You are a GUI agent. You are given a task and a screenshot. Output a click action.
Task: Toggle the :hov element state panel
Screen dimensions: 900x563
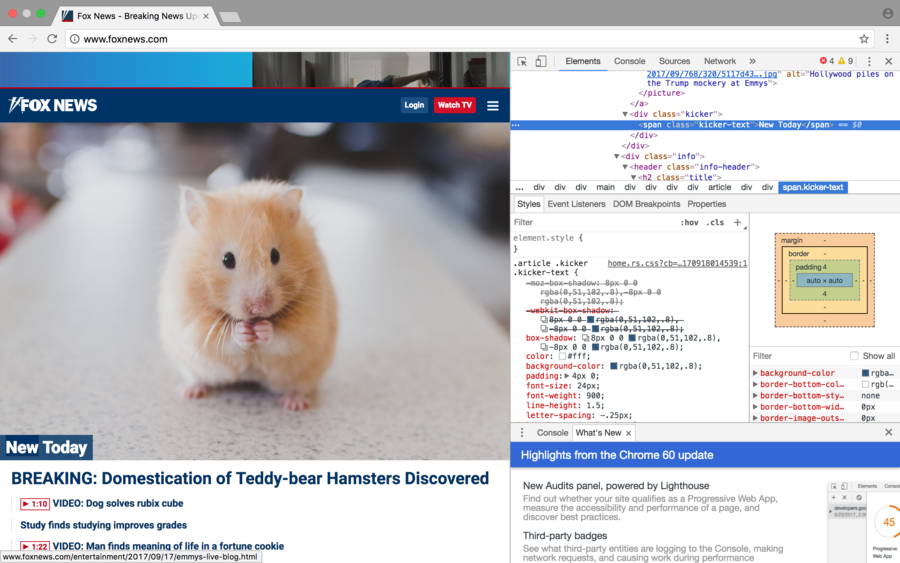[x=689, y=223]
